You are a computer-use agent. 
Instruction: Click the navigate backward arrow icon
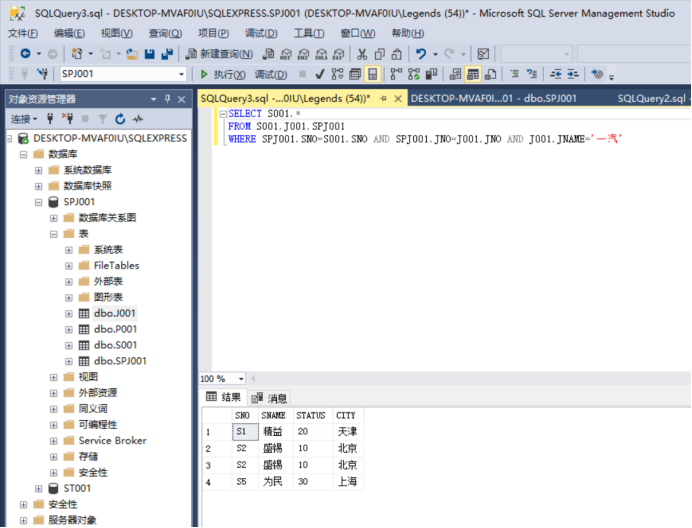coord(26,54)
